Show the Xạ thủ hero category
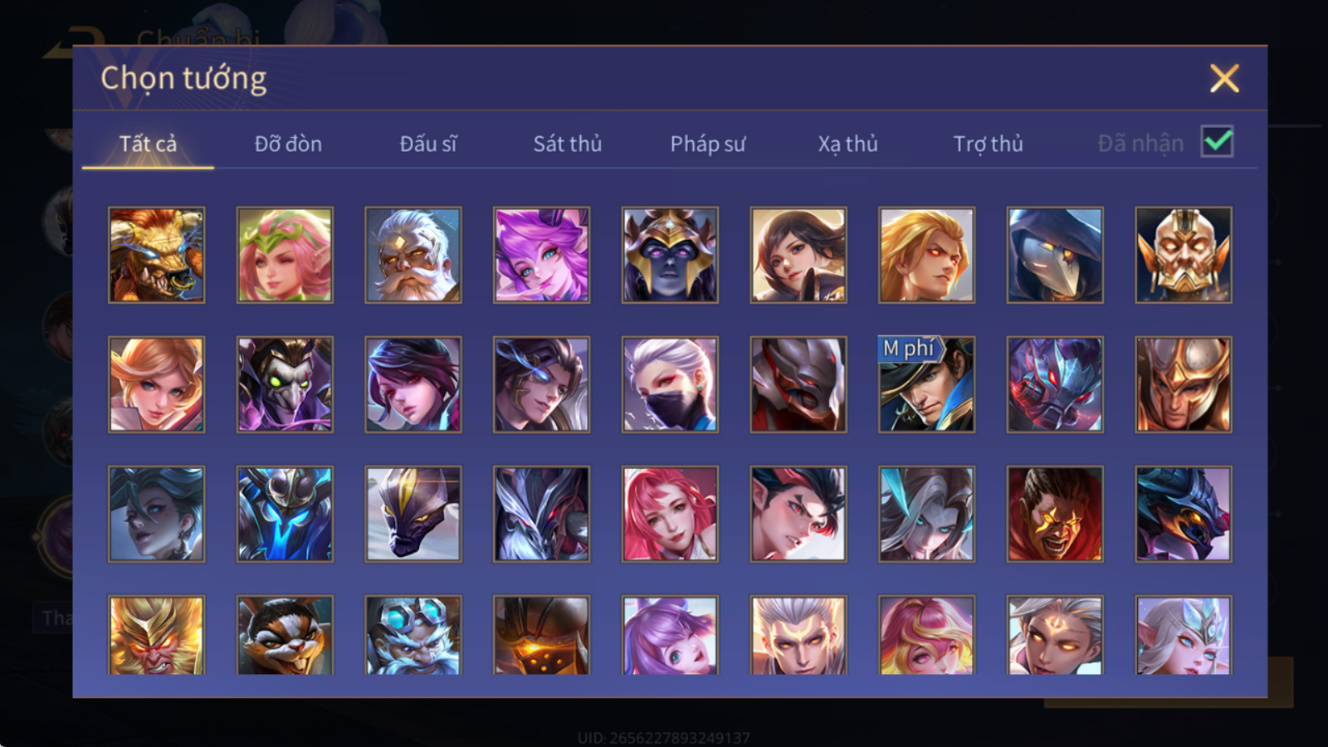This screenshot has height=747, width=1328. click(848, 144)
